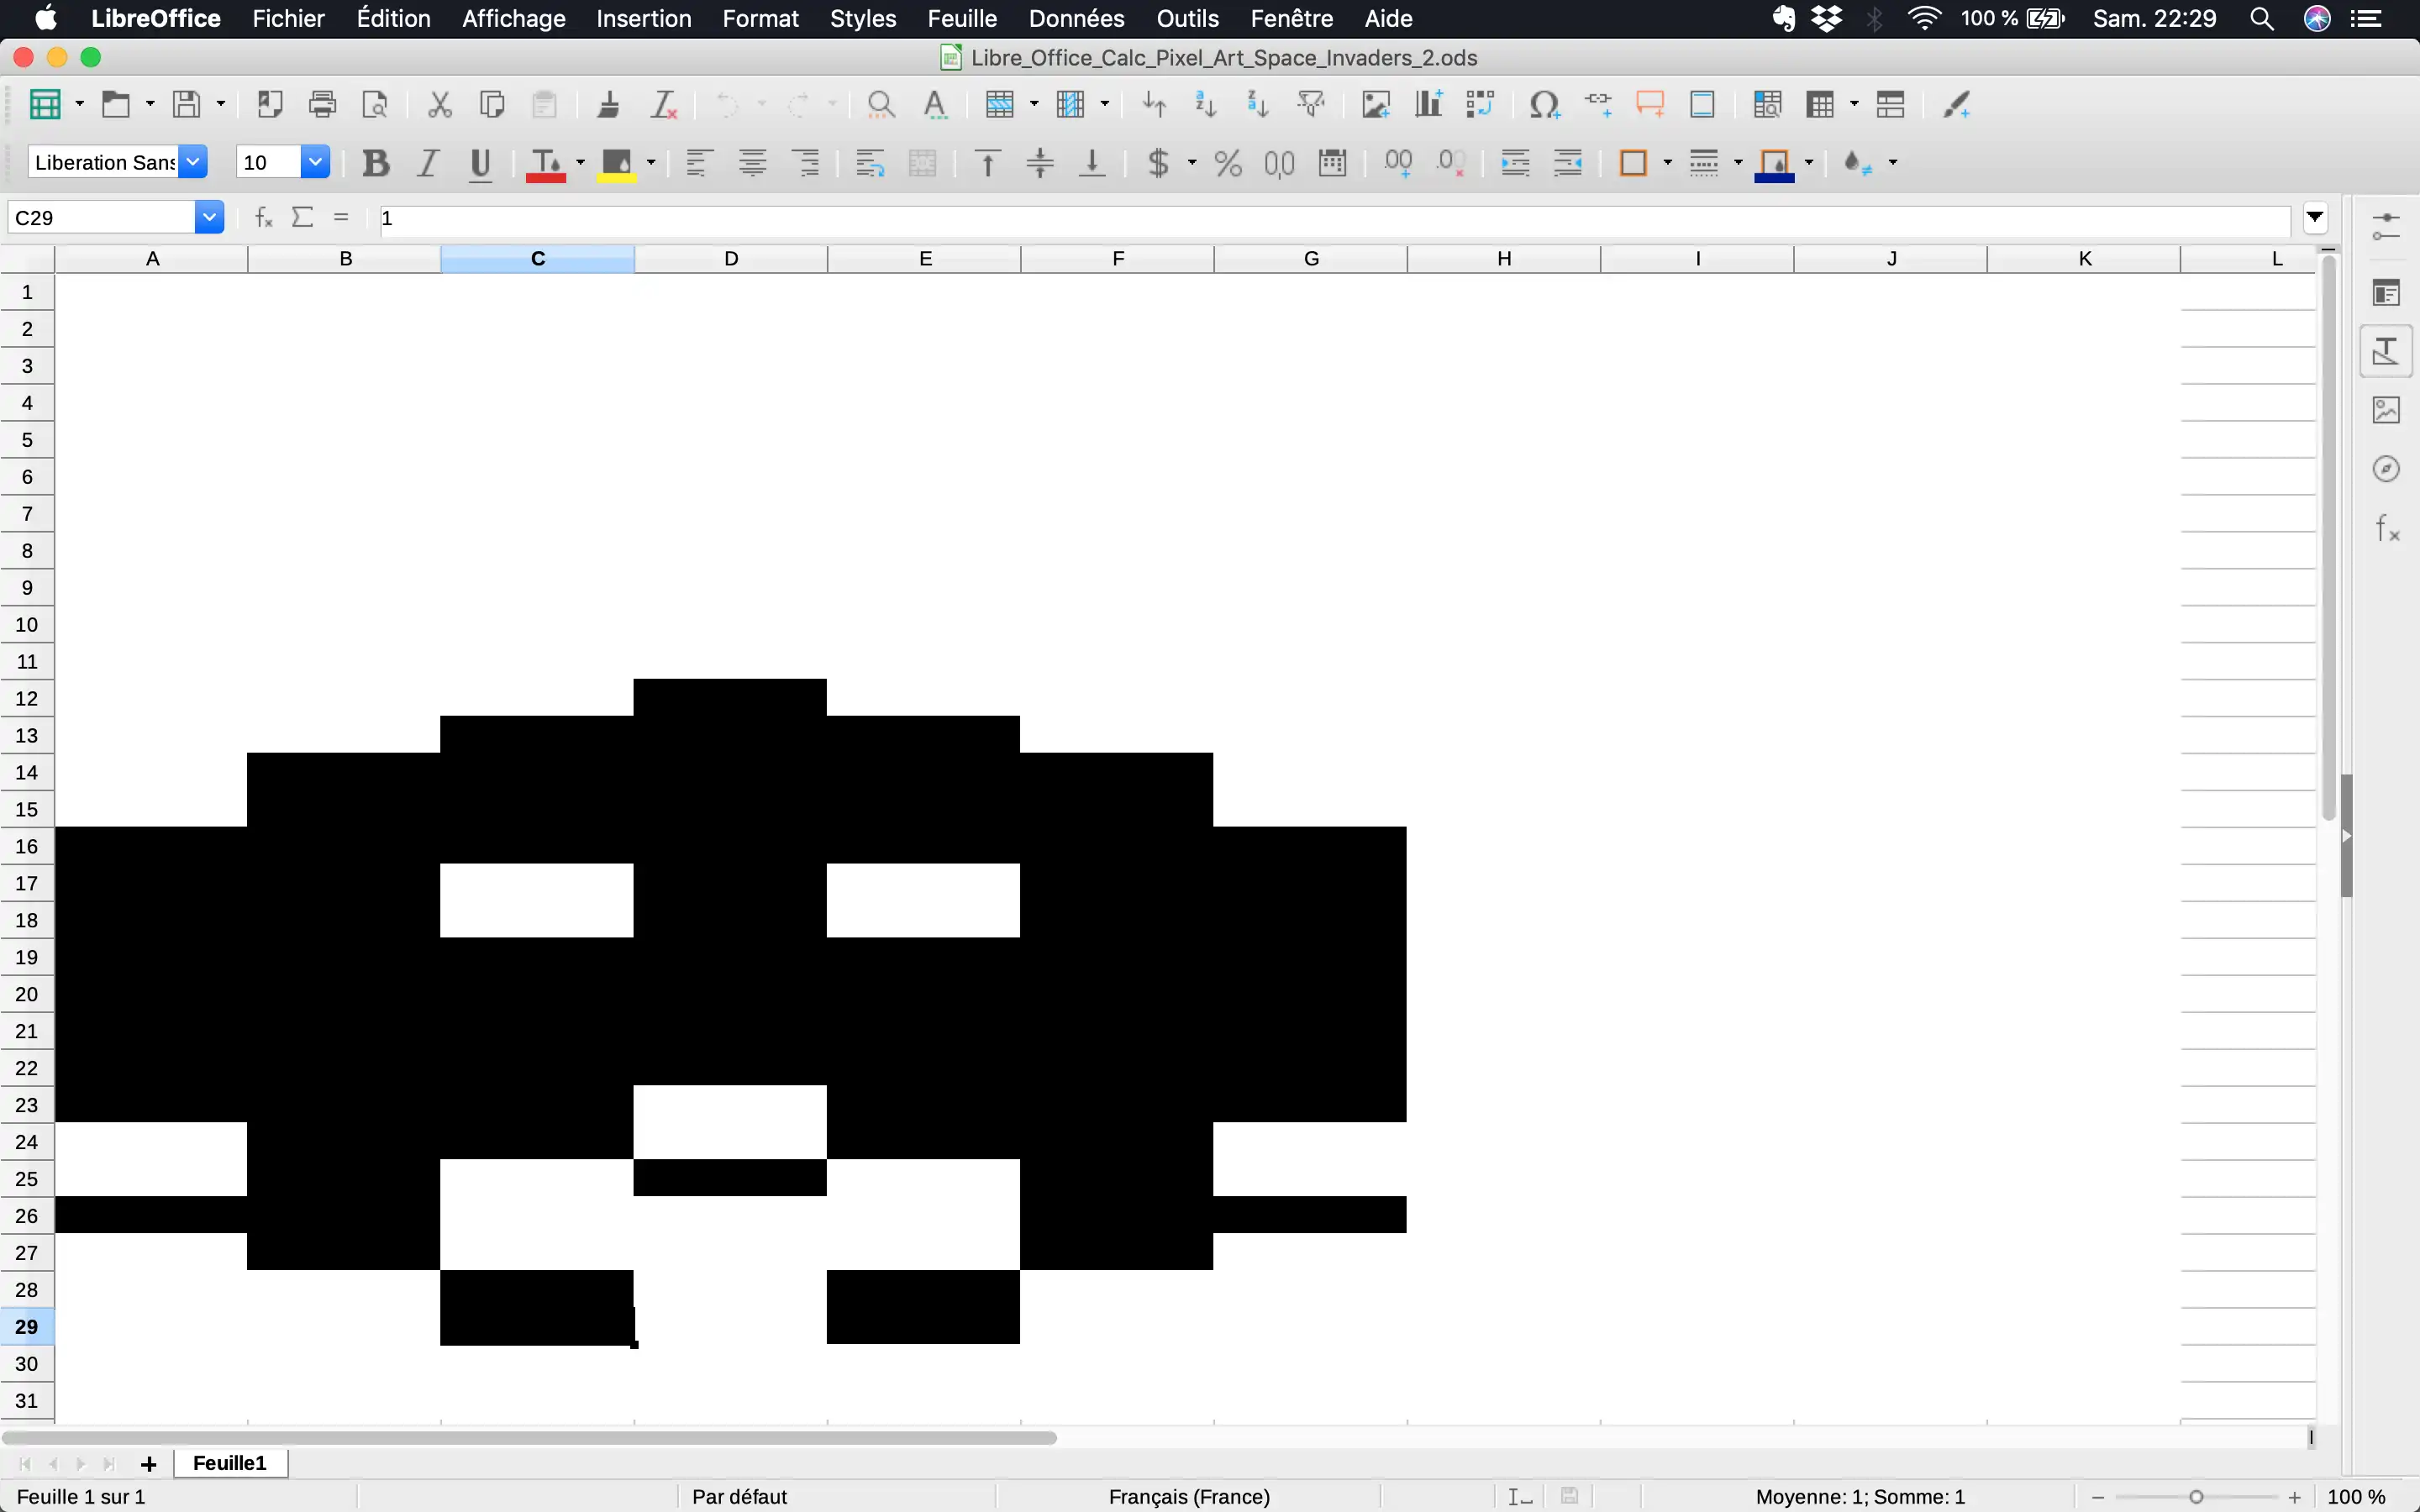
Task: Open the font name dropdown
Action: 193,162
